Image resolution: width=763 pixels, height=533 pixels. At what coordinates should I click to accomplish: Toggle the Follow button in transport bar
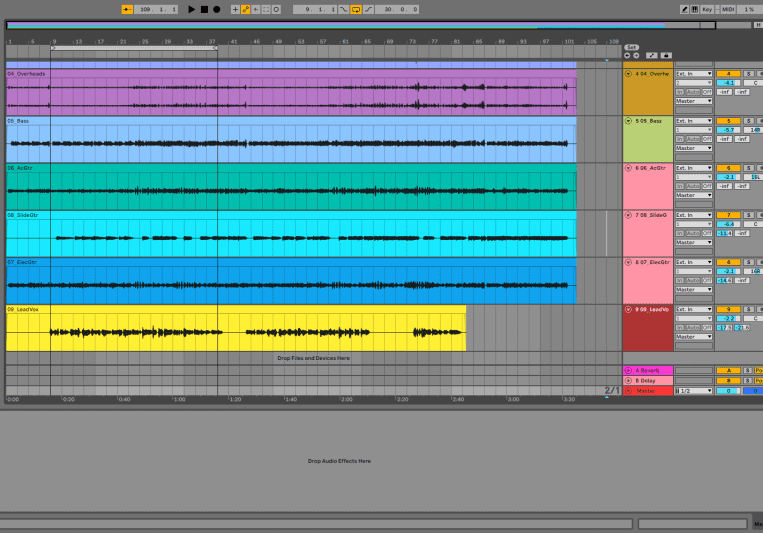tap(127, 9)
